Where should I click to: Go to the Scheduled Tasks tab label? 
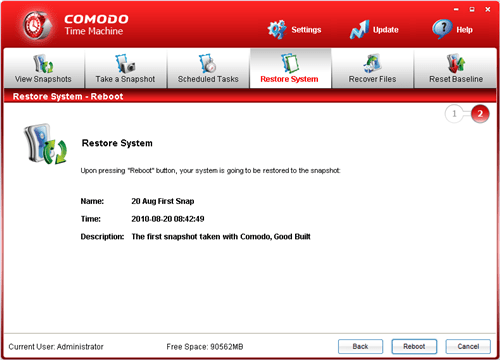tap(208, 79)
